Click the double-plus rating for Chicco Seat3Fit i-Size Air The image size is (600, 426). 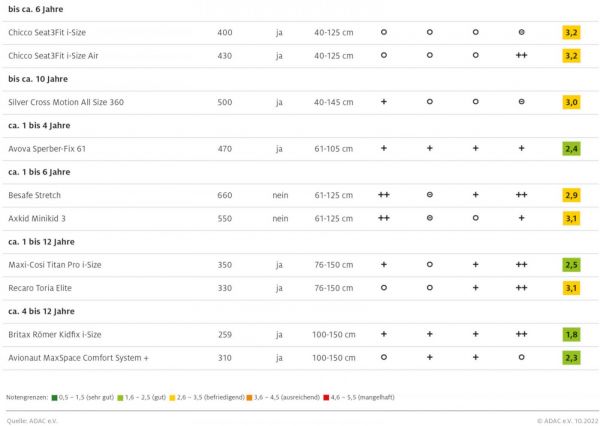pyautogui.click(x=521, y=55)
